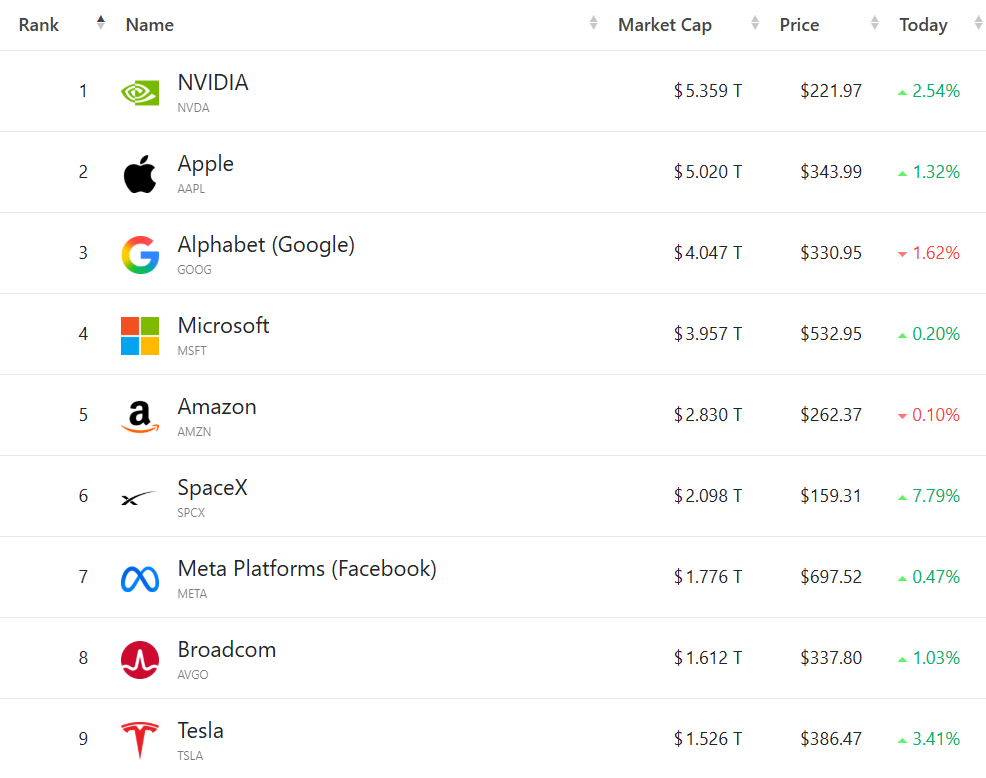Image resolution: width=986 pixels, height=778 pixels.
Task: Open the Broadcom company name link
Action: click(227, 649)
